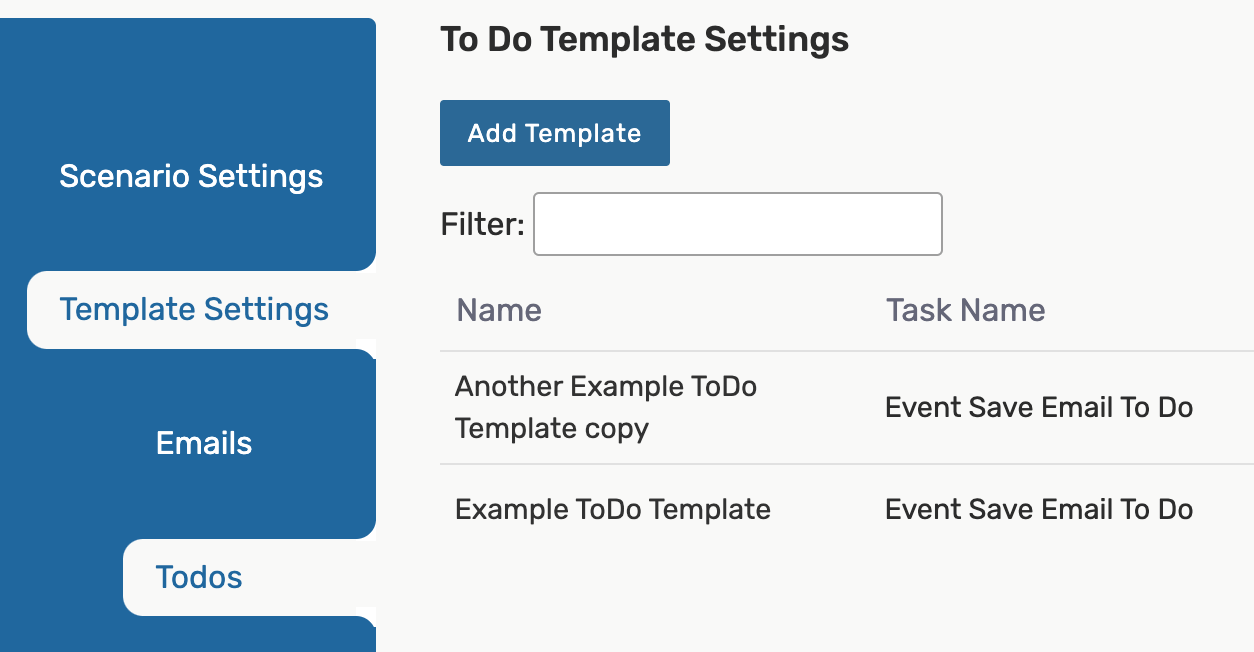Click first row's Event Save Email To Do cell

[1038, 407]
